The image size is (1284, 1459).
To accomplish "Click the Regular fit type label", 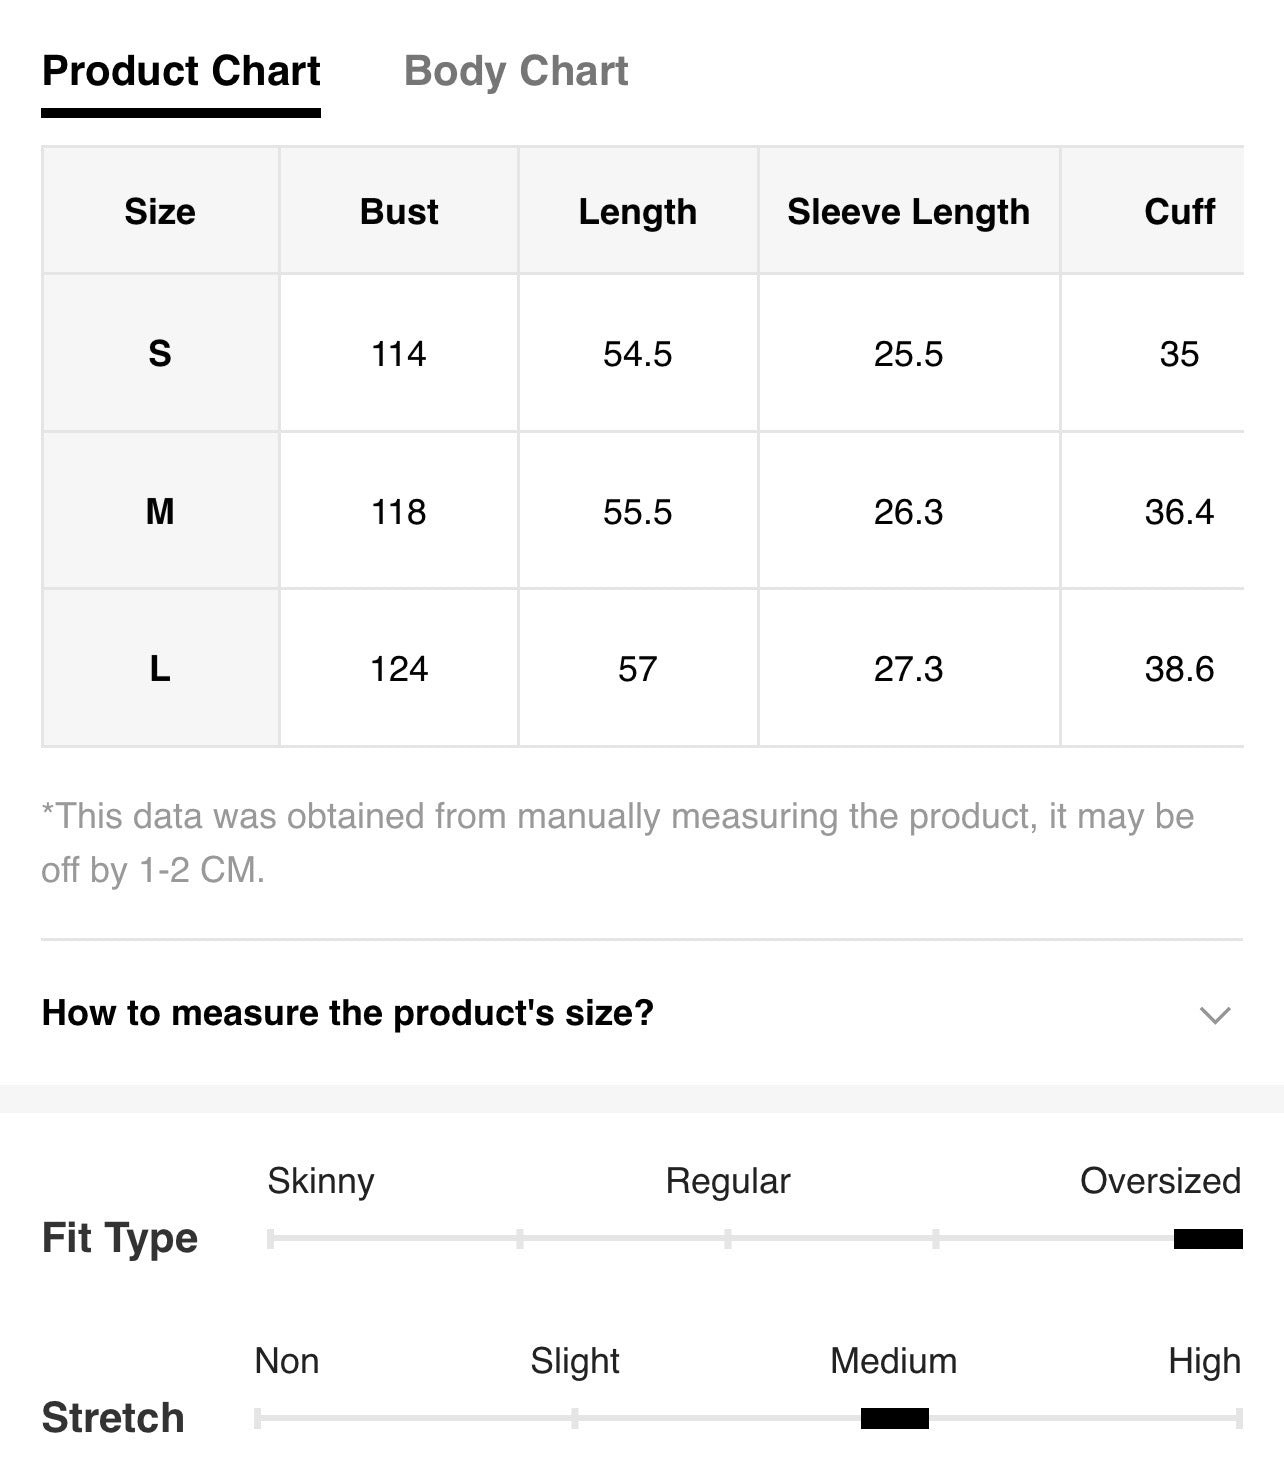I will click(x=728, y=1181).
